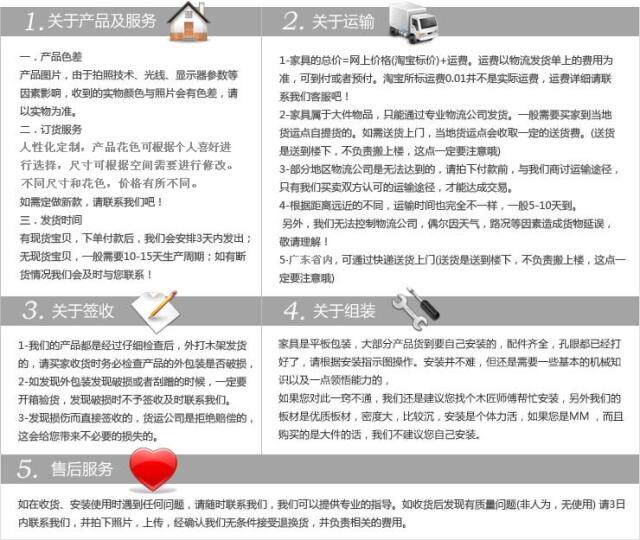Select the 关于运输 heading
This screenshot has width=640, height=540.
[x=343, y=23]
